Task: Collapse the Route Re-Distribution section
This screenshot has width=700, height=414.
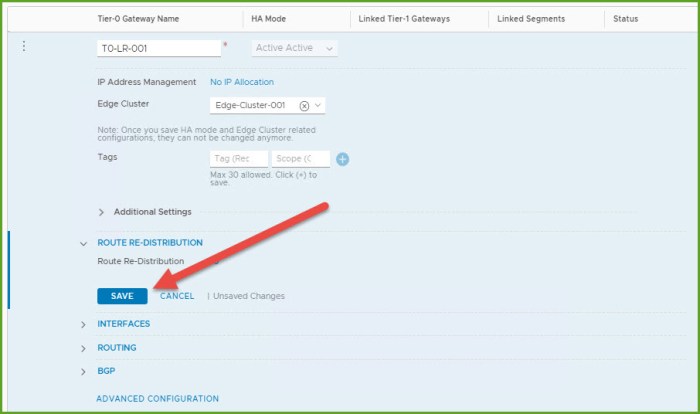Action: (x=83, y=243)
